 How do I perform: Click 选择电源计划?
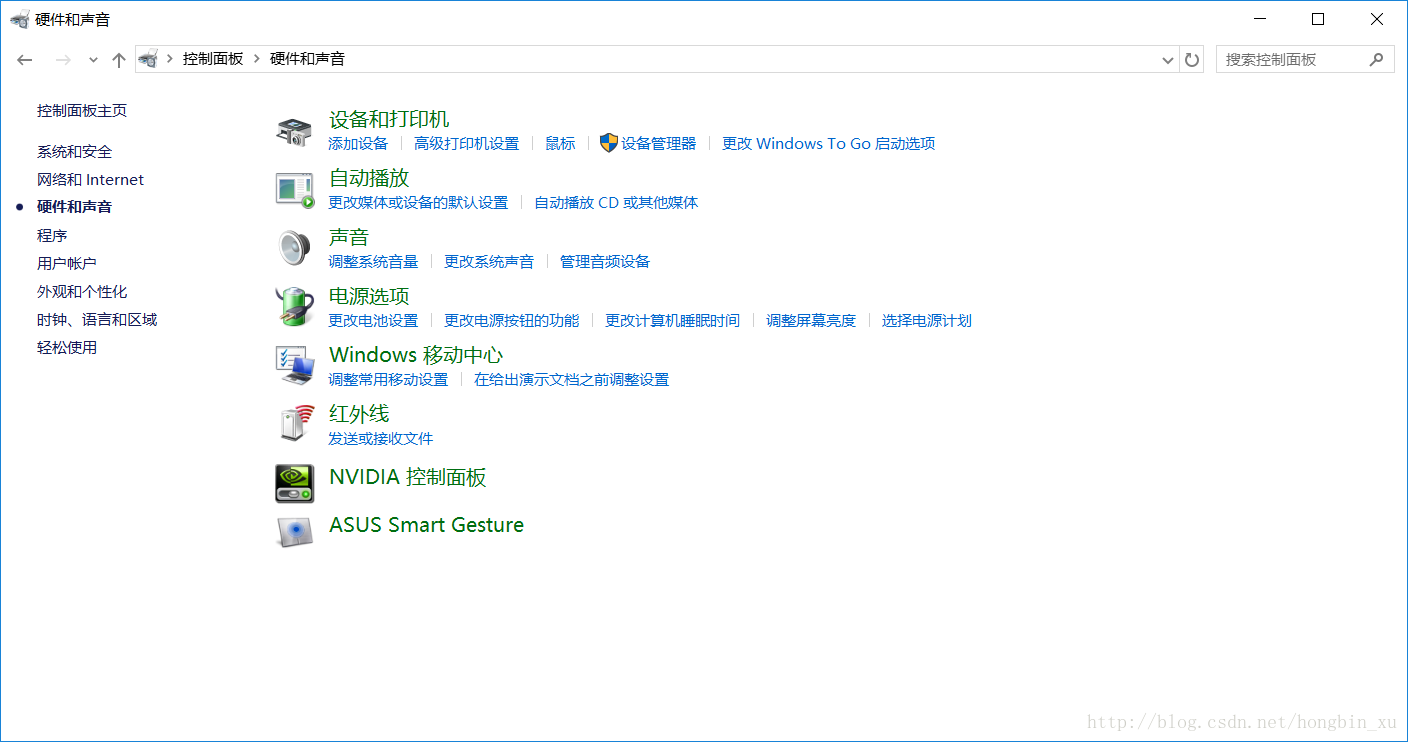click(x=927, y=321)
